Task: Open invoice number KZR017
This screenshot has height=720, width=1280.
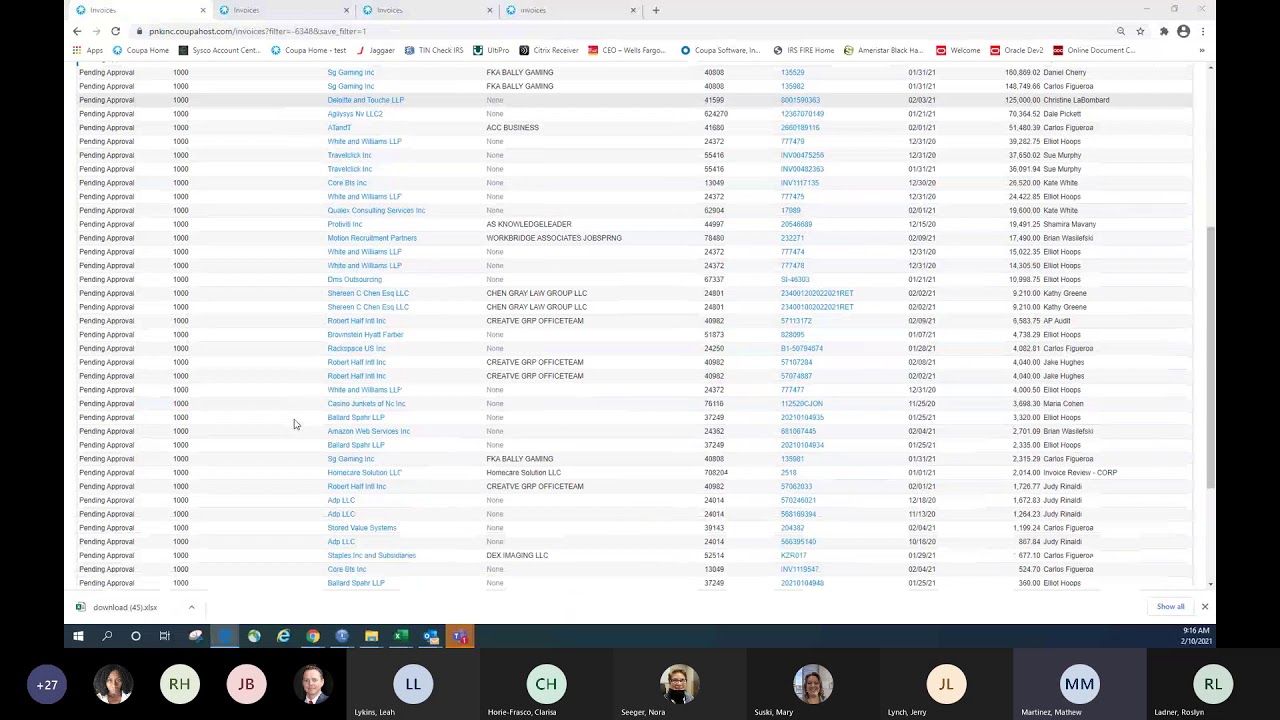Action: click(x=793, y=556)
